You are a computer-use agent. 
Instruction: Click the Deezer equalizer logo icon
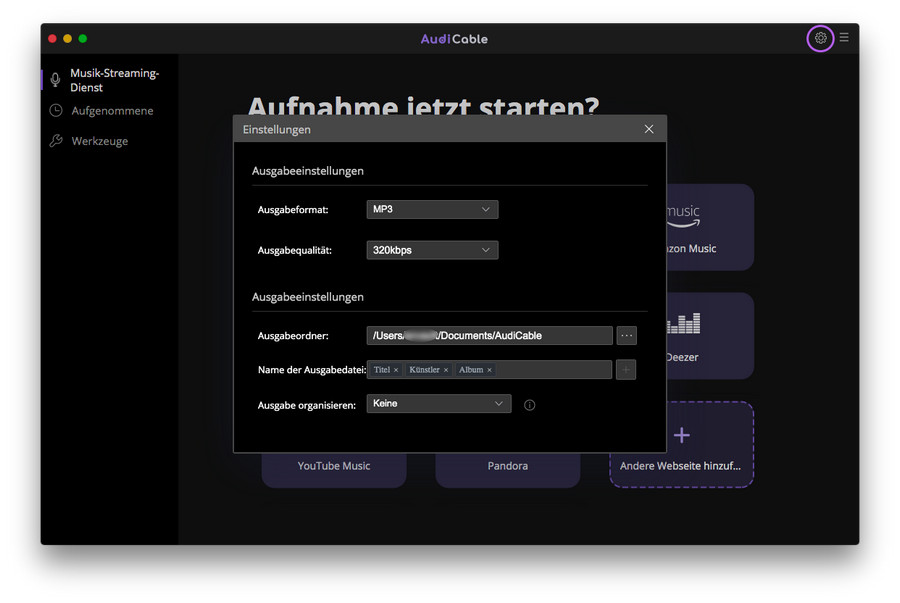[683, 324]
